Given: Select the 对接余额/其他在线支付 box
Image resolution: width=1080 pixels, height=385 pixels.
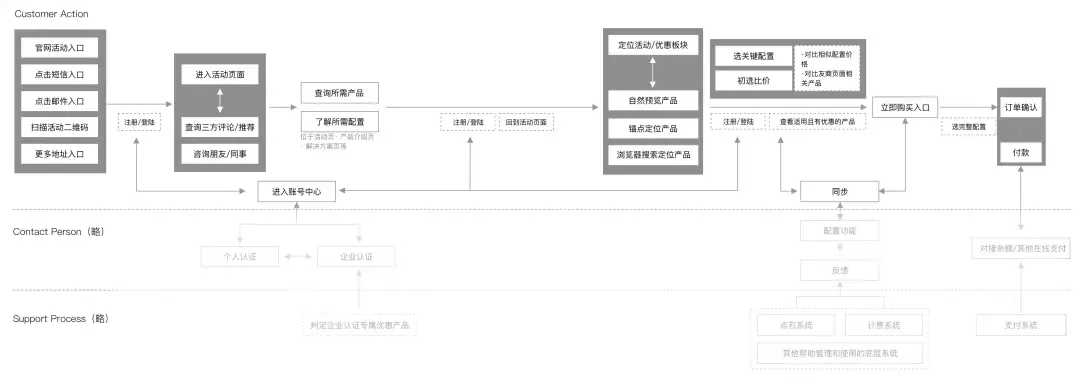Looking at the screenshot, I should 1021,248.
